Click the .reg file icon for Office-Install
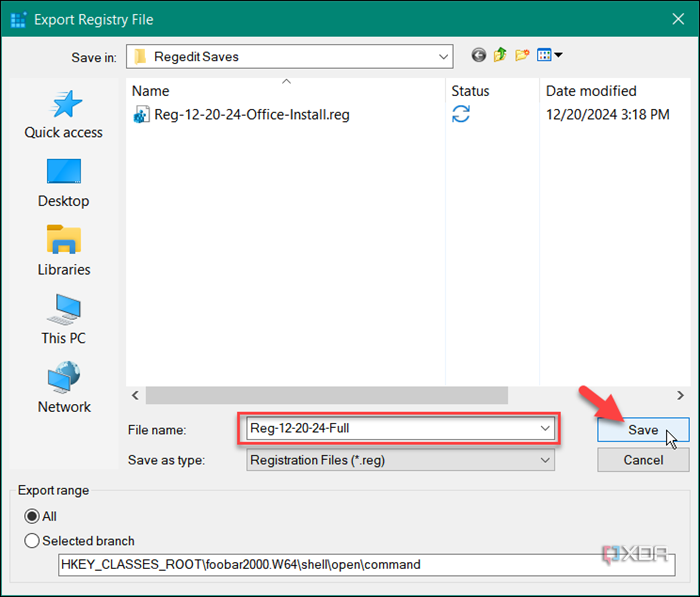Screen dimensions: 700x597 [142, 115]
